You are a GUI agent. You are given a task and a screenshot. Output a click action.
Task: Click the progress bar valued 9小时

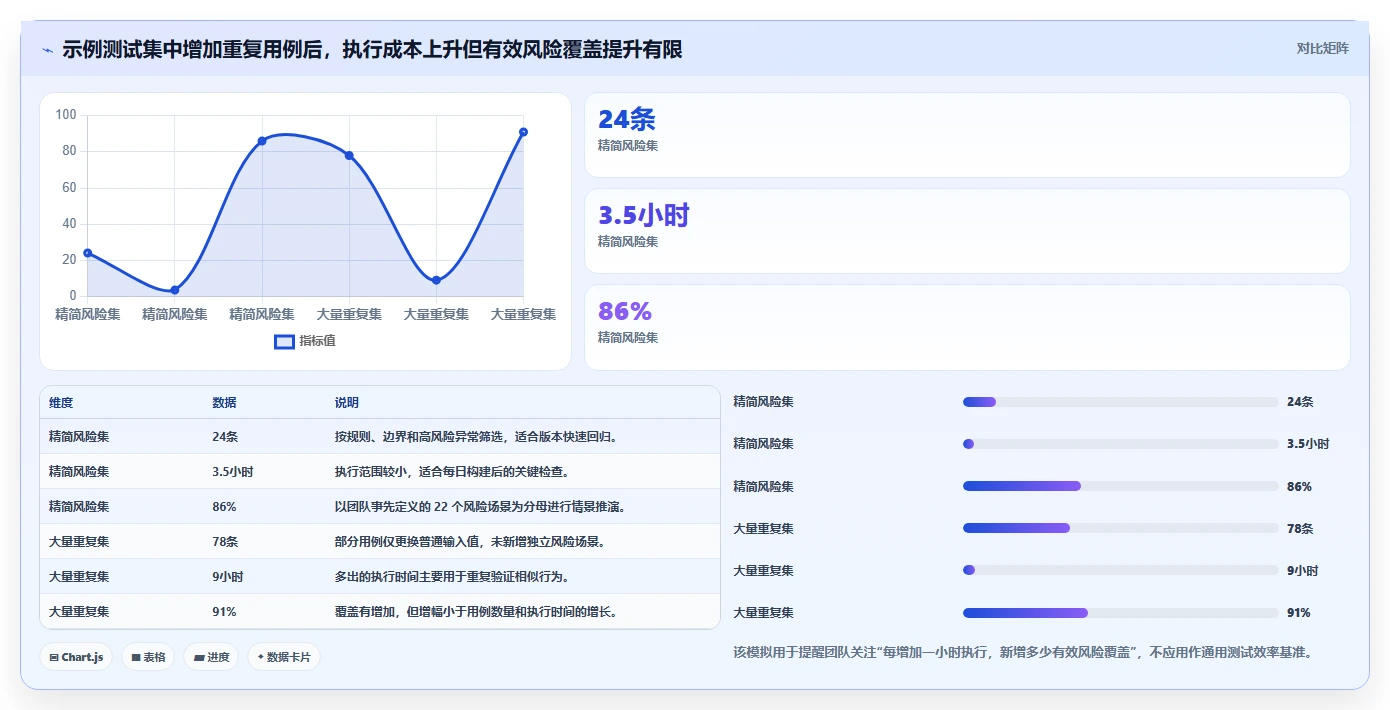point(1120,571)
